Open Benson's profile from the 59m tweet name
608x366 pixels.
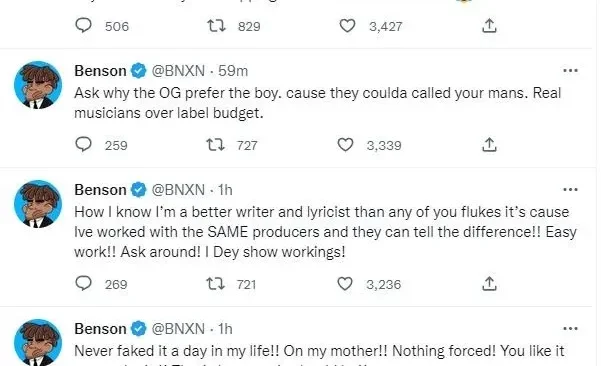point(100,71)
